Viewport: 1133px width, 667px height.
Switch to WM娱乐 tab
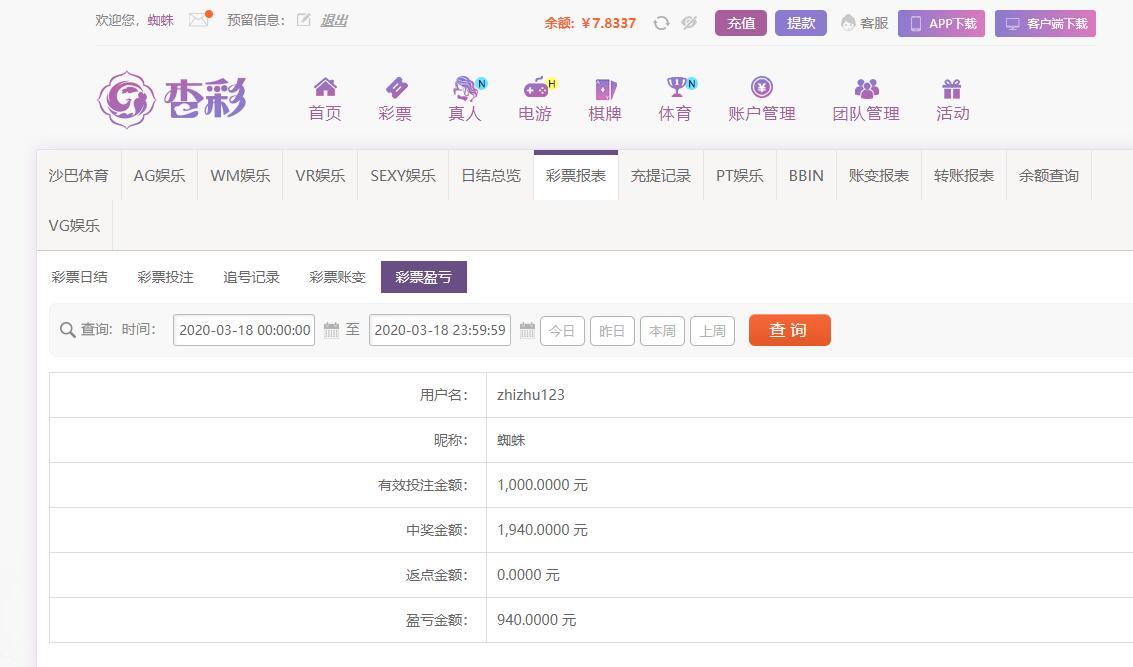click(x=240, y=176)
